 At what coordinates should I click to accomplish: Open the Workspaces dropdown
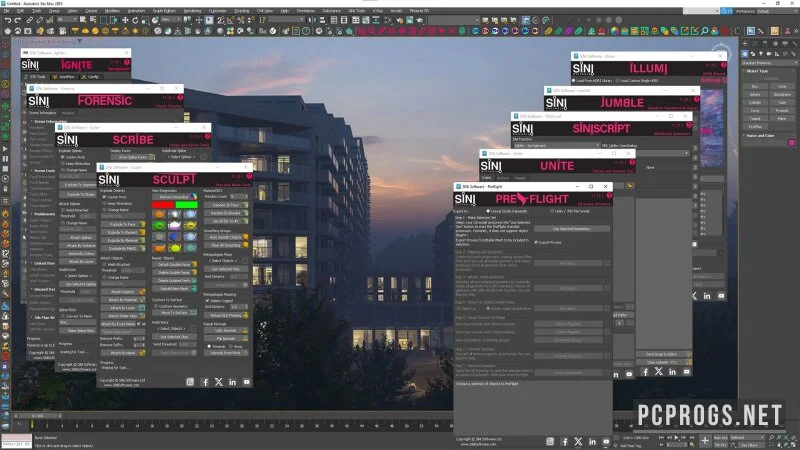tap(777, 11)
